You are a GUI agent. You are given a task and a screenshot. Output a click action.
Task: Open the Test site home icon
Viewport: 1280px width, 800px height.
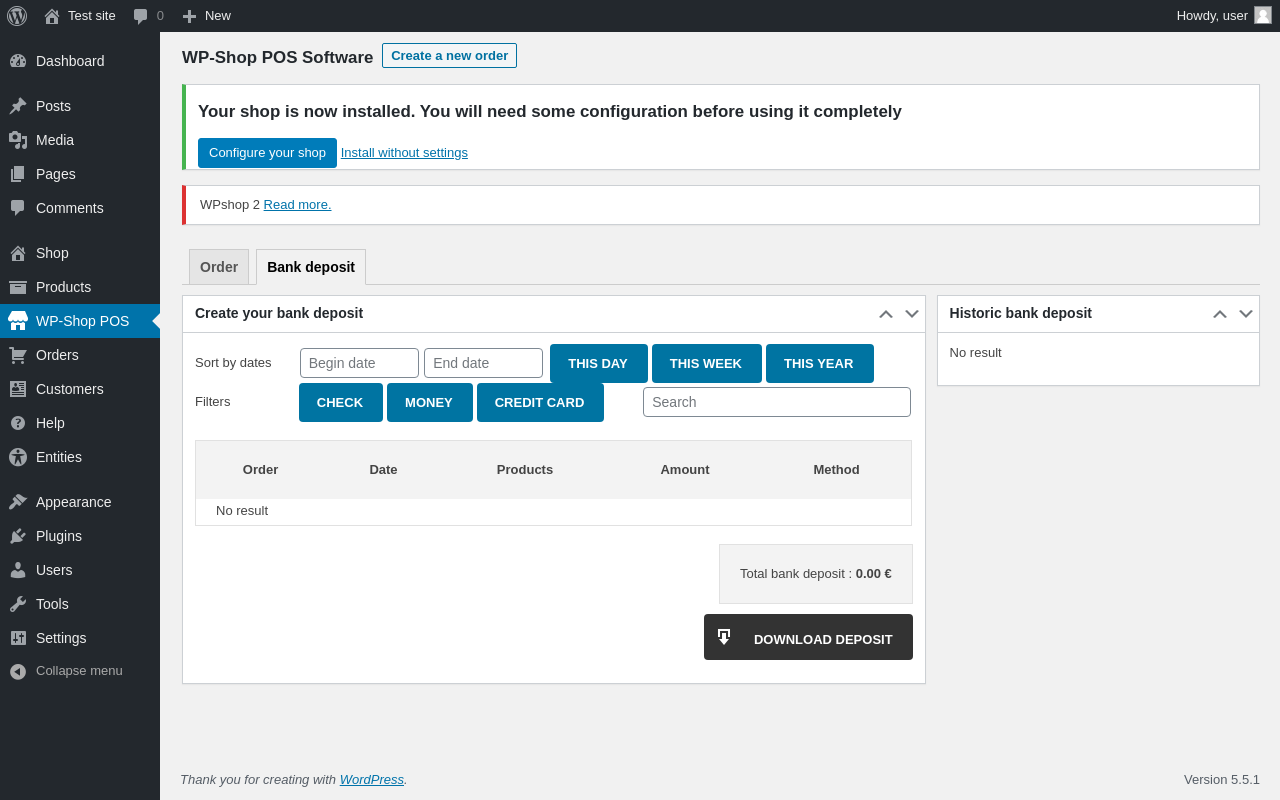click(52, 16)
